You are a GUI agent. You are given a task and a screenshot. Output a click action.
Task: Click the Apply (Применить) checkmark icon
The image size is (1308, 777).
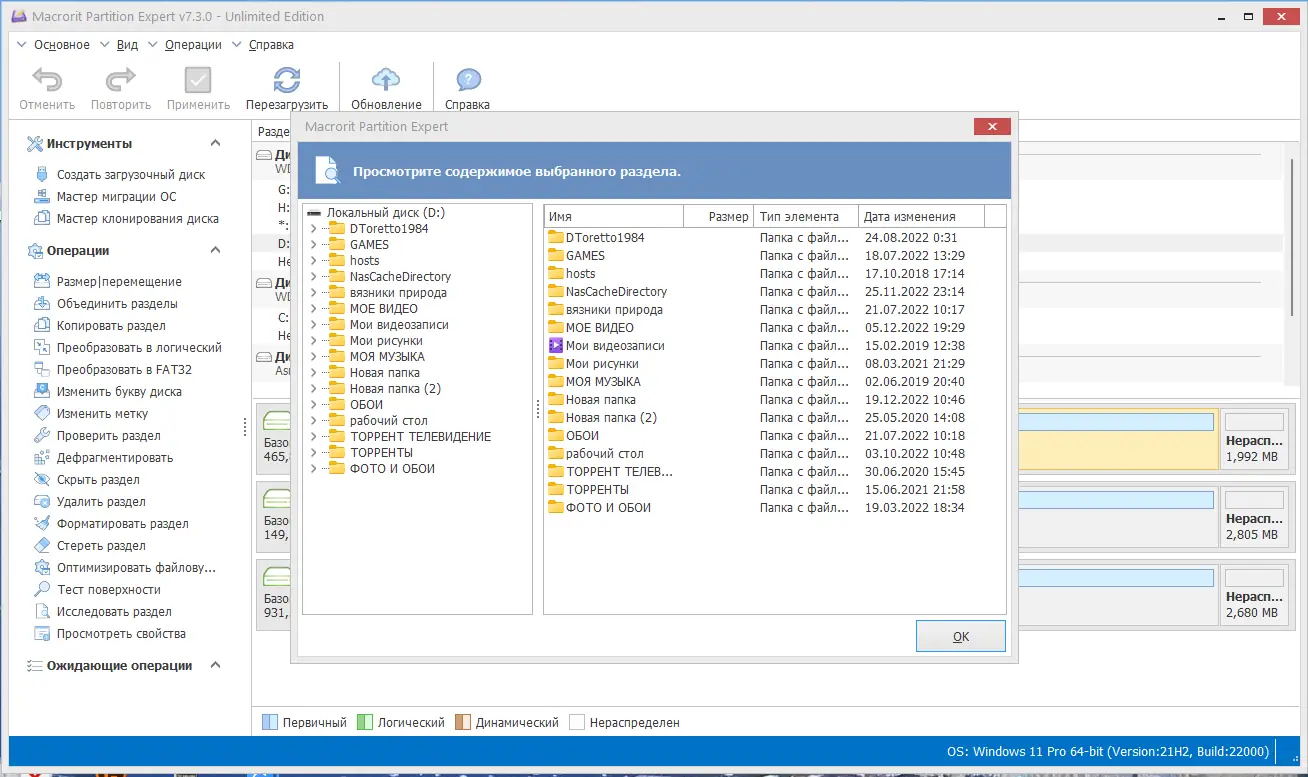coord(198,81)
